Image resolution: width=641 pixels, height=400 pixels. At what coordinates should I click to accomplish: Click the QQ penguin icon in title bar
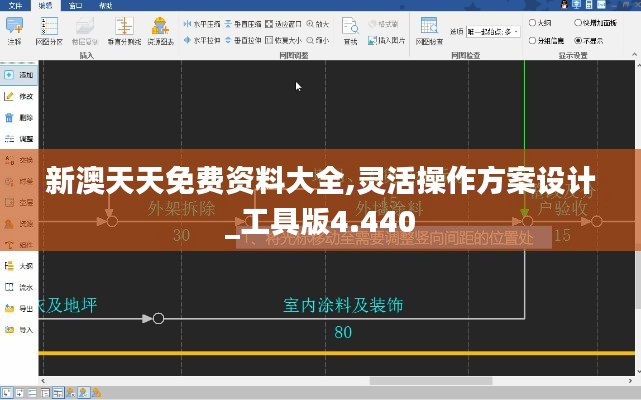(565, 4)
